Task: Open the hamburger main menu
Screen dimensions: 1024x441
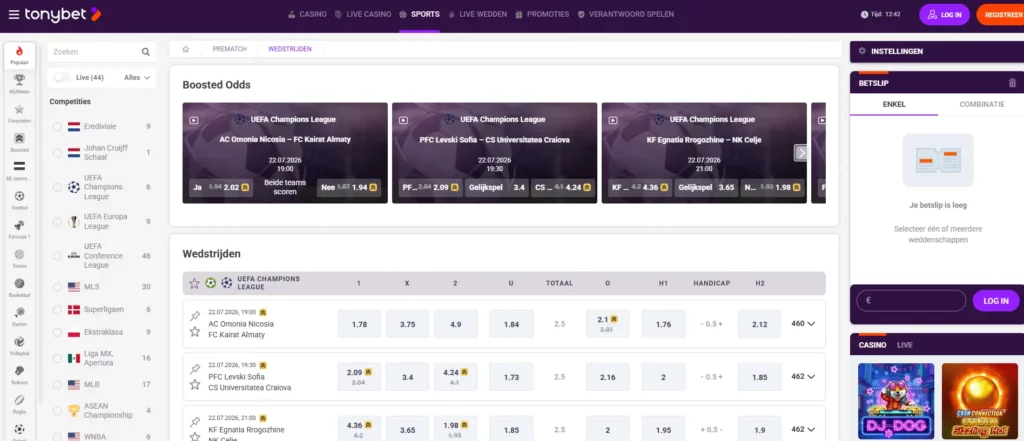Action: (x=14, y=14)
